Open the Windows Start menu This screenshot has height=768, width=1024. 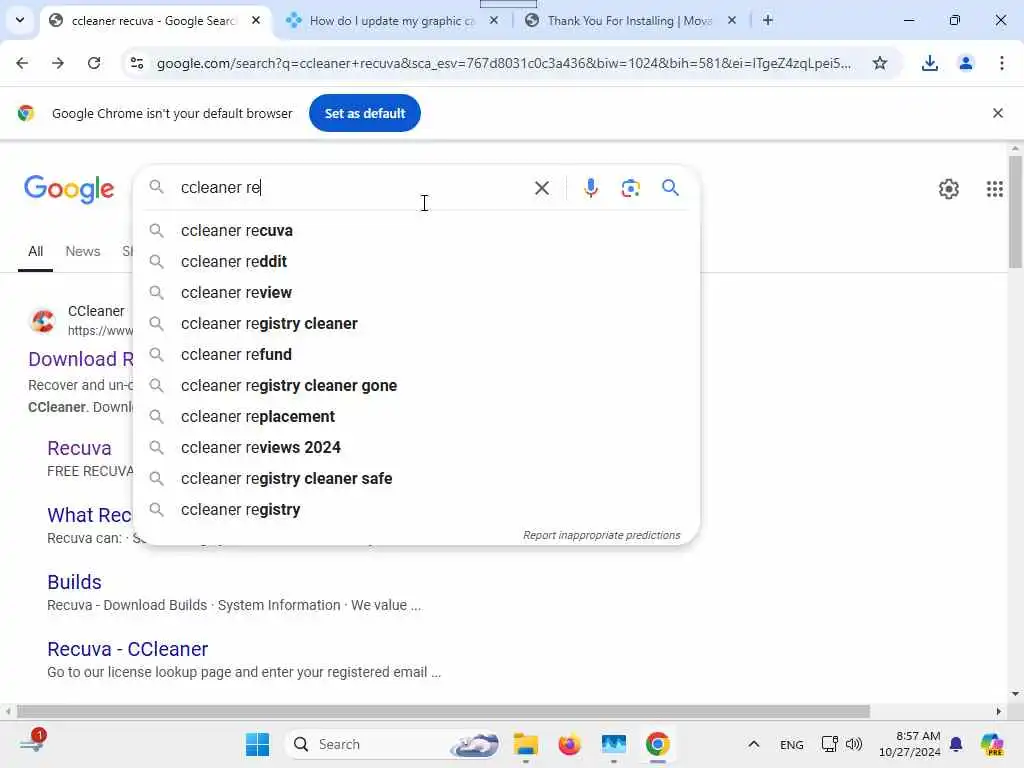point(257,744)
